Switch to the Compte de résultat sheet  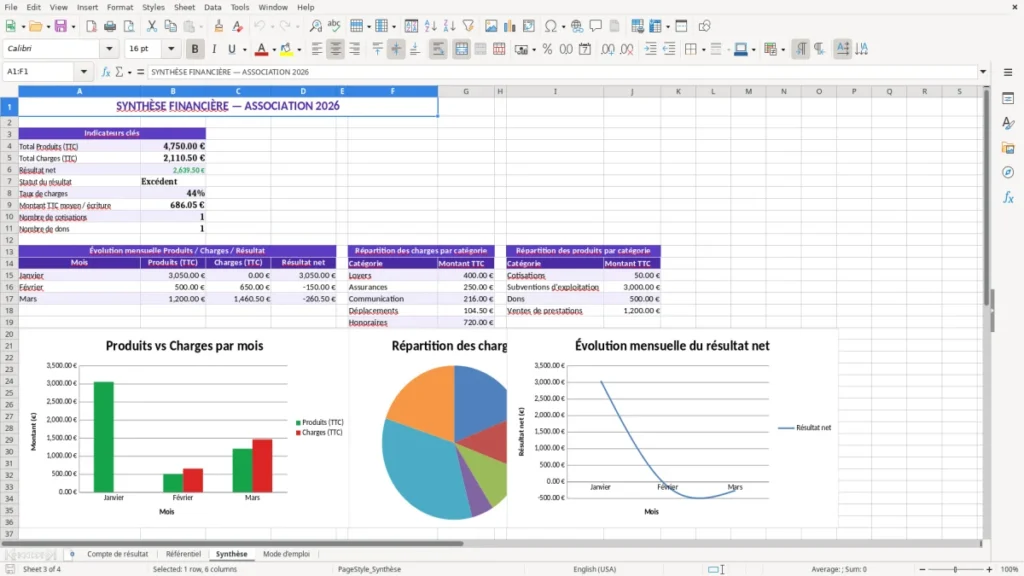(118, 554)
